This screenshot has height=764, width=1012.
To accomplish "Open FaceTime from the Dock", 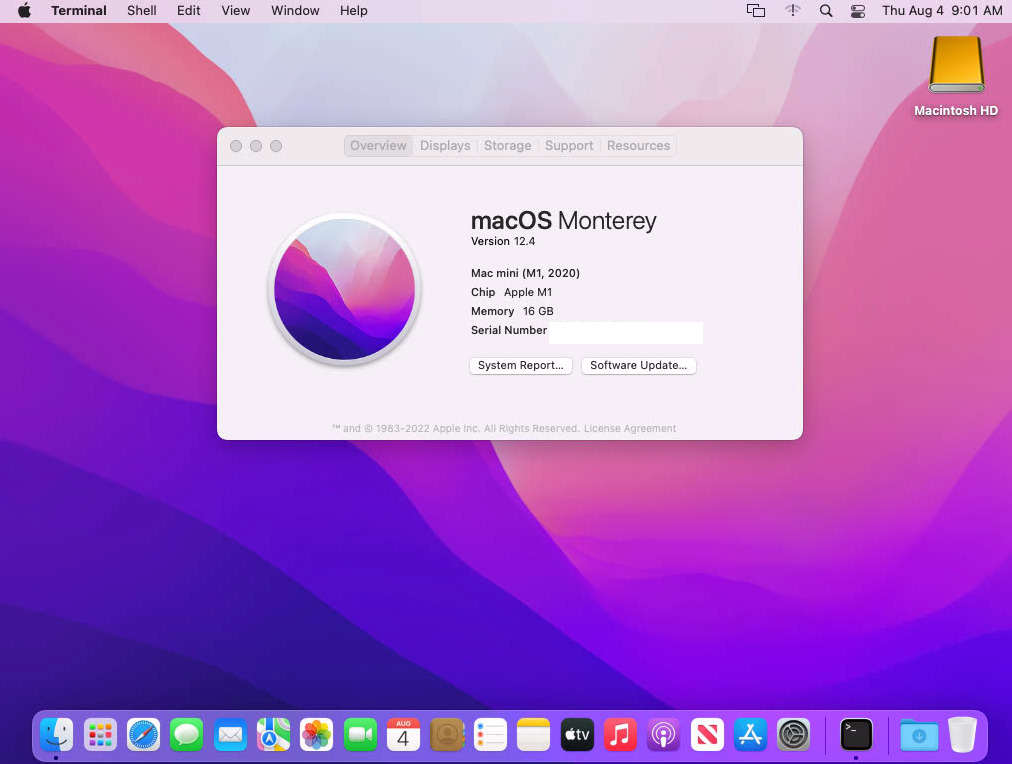I will [360, 735].
